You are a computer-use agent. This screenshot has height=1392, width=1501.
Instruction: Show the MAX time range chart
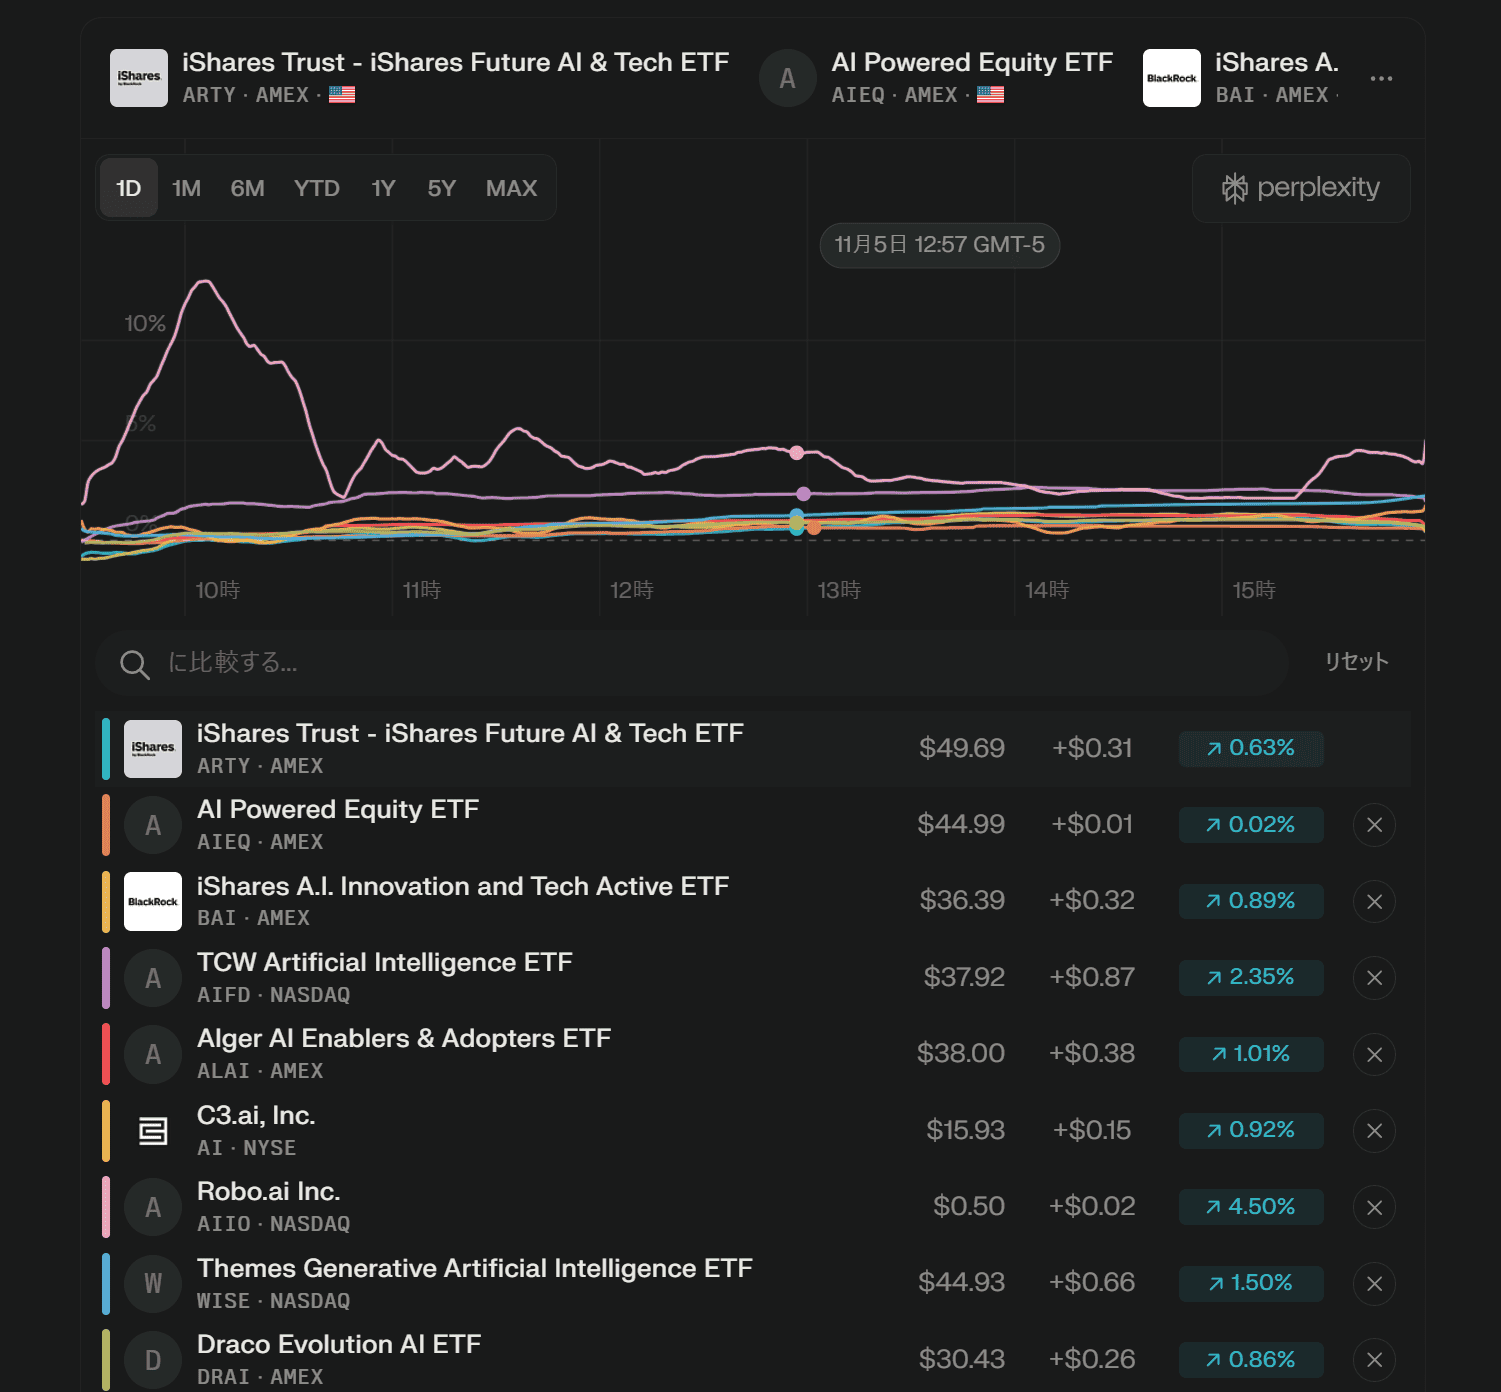[511, 188]
